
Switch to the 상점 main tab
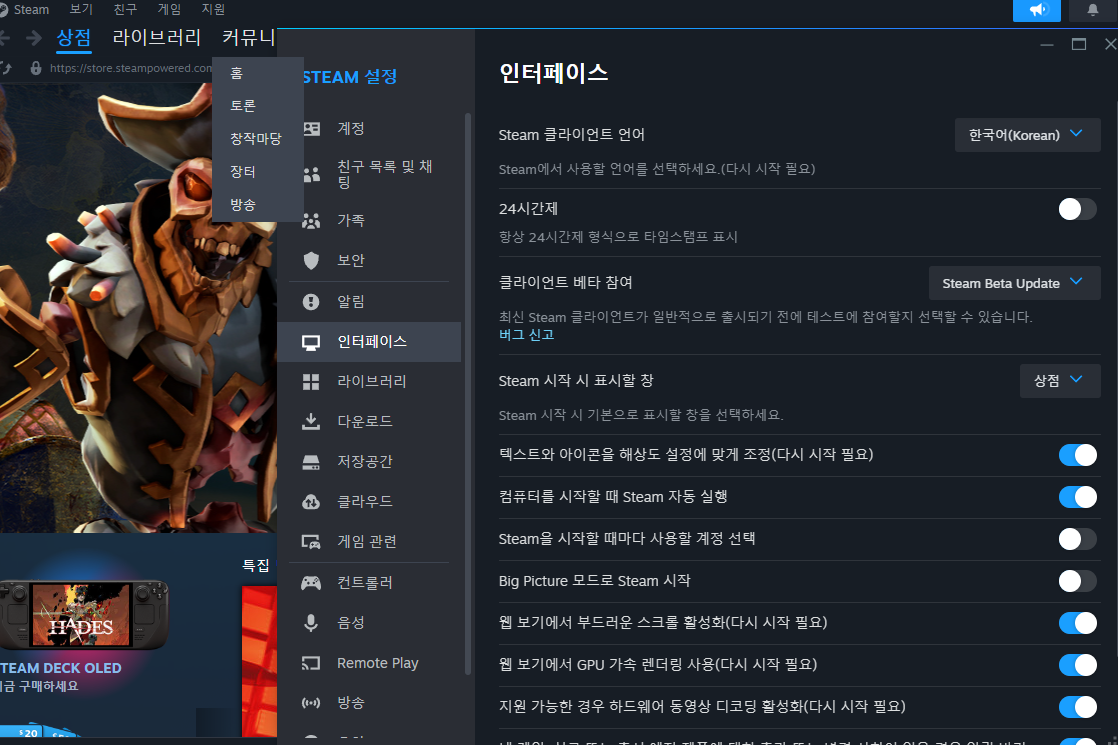pos(74,37)
